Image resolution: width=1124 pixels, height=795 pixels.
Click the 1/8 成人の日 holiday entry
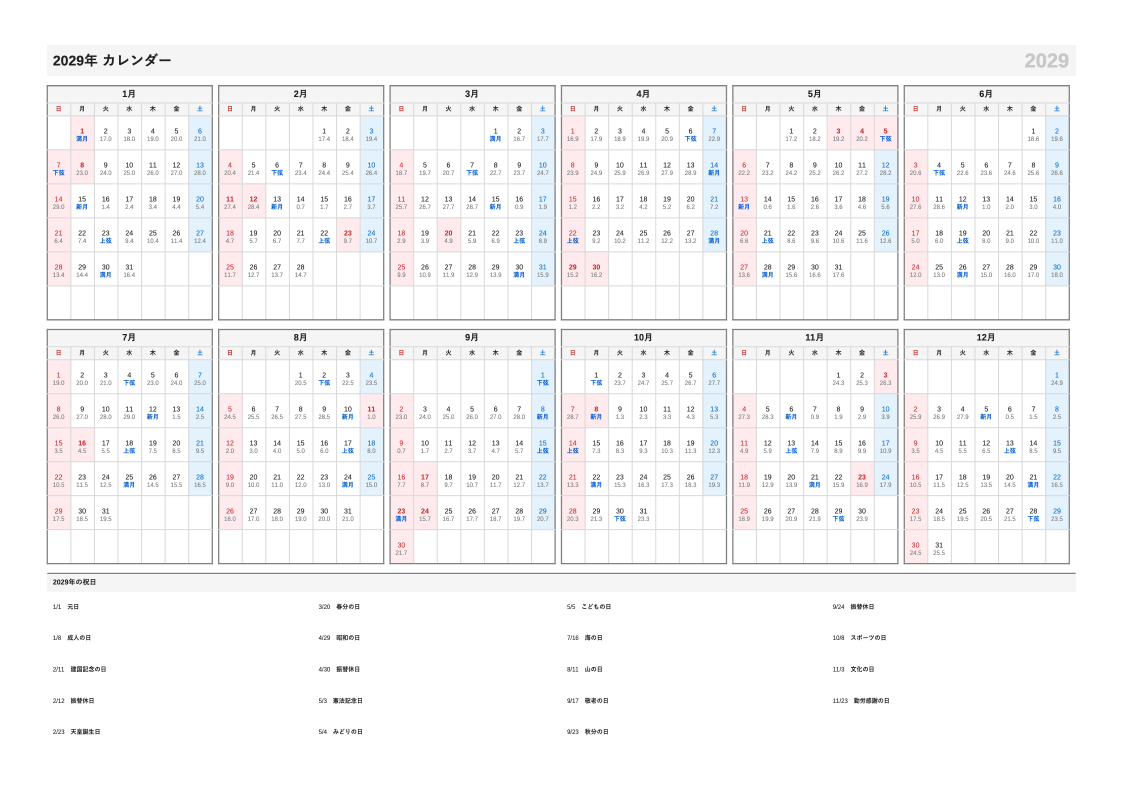point(72,637)
